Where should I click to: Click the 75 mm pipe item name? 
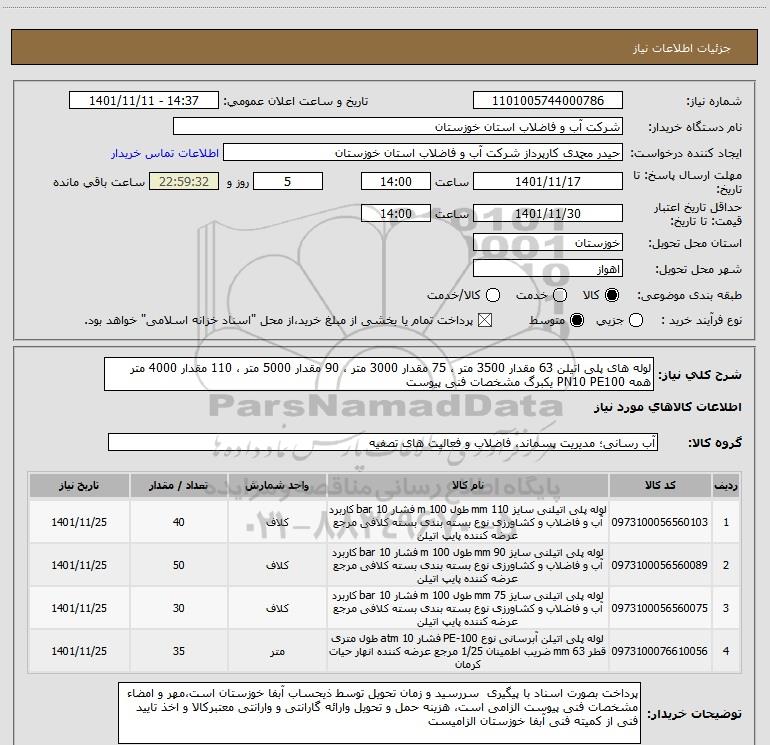click(x=468, y=608)
